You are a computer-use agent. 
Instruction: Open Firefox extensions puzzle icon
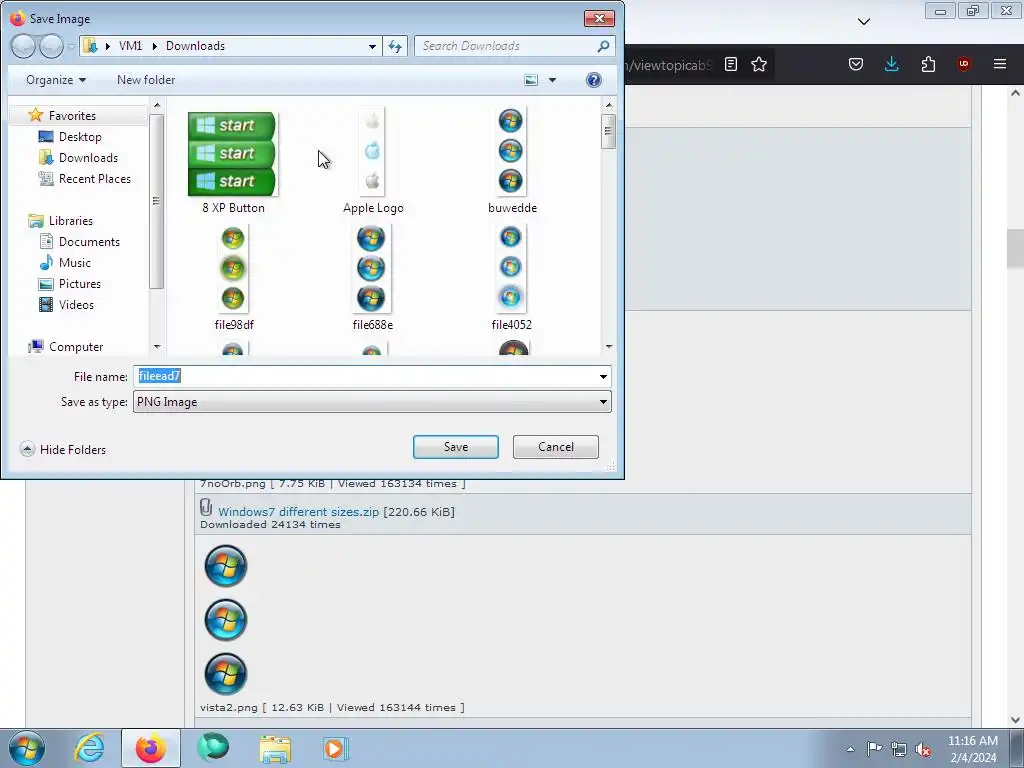[x=928, y=64]
